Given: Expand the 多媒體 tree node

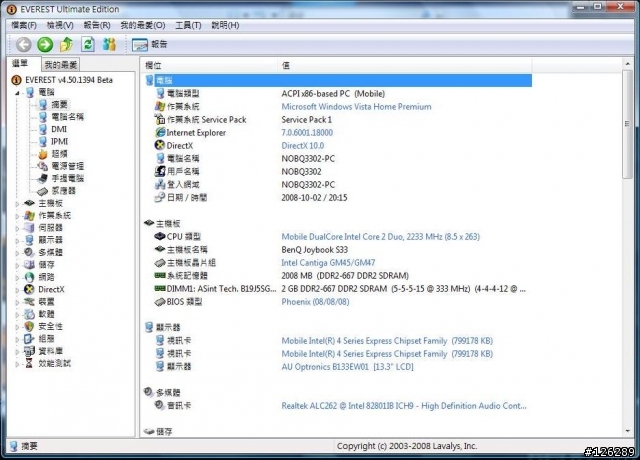Looking at the screenshot, I should tap(17, 253).
